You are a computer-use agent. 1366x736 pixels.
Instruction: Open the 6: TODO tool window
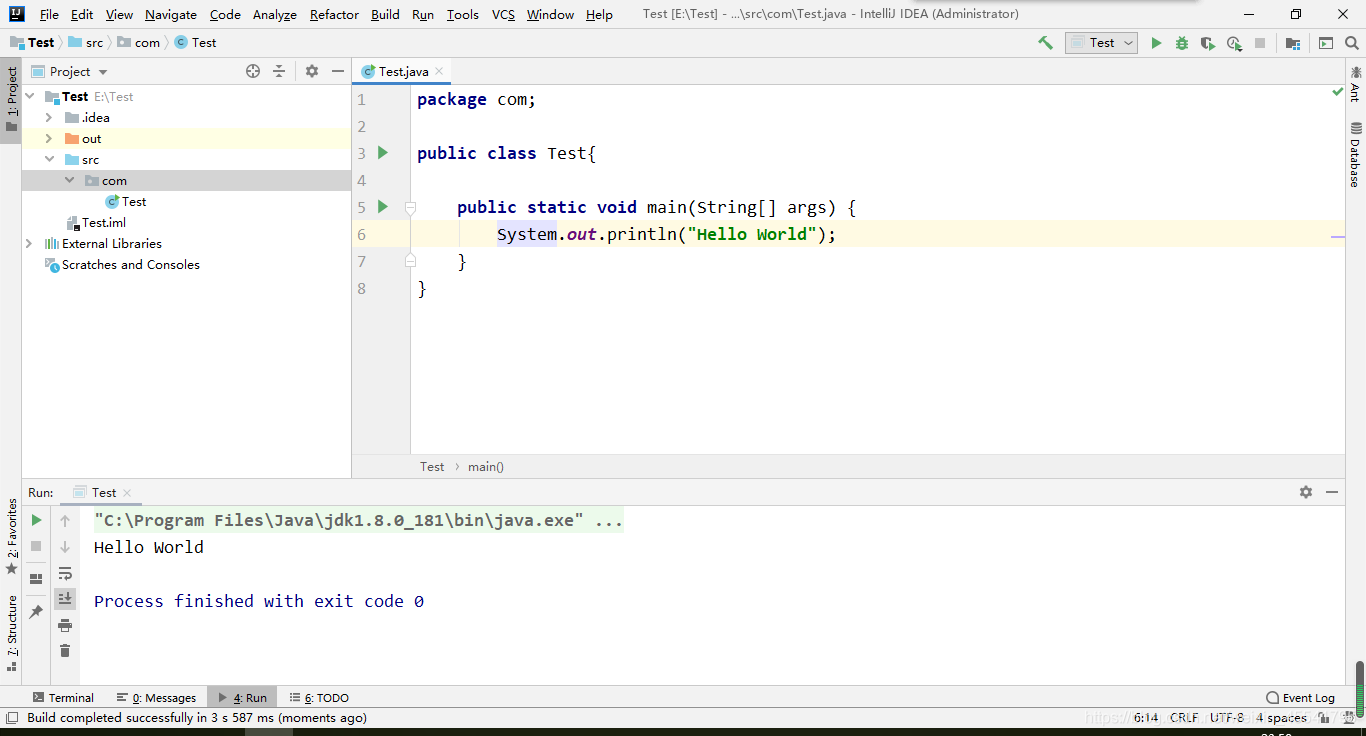coord(319,698)
